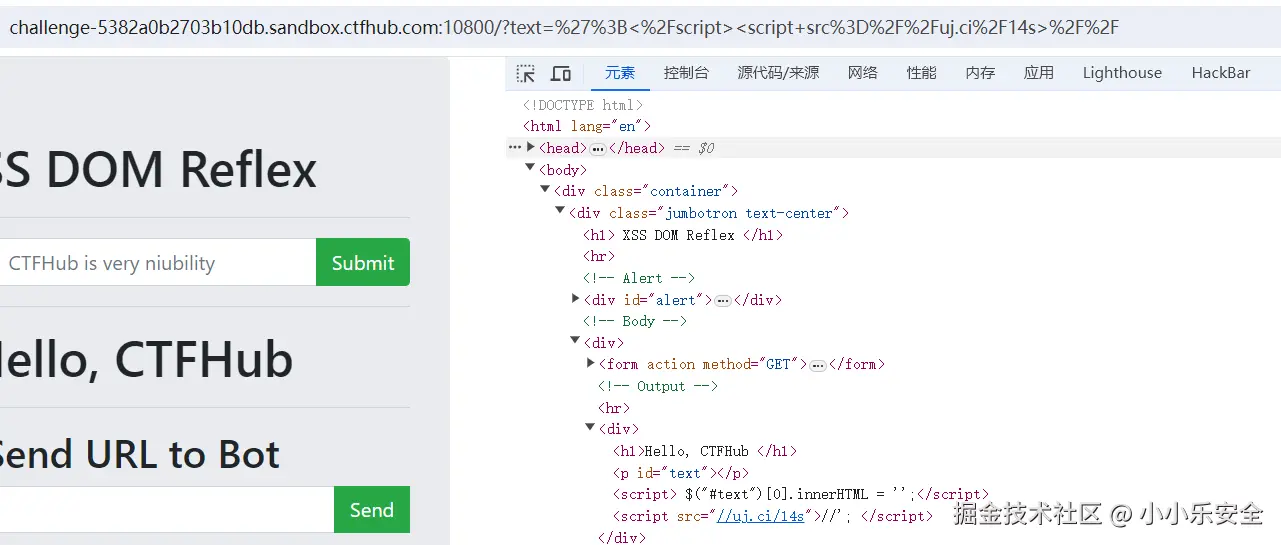Select the hr line below jumbotron h1
The height and width of the screenshot is (545, 1281).
[x=599, y=257]
